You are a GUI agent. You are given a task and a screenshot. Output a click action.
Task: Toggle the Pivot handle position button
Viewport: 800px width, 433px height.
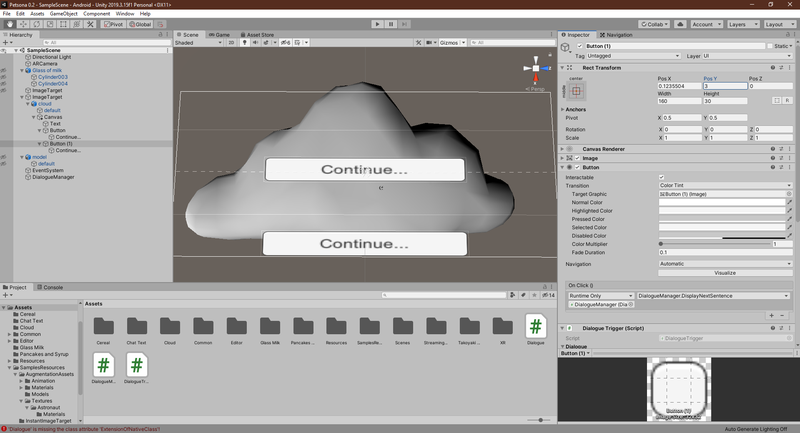point(114,23)
